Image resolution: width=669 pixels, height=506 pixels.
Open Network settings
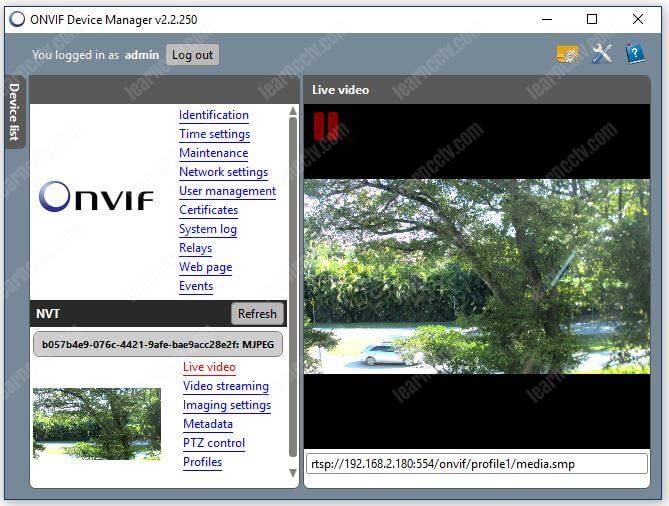click(224, 172)
